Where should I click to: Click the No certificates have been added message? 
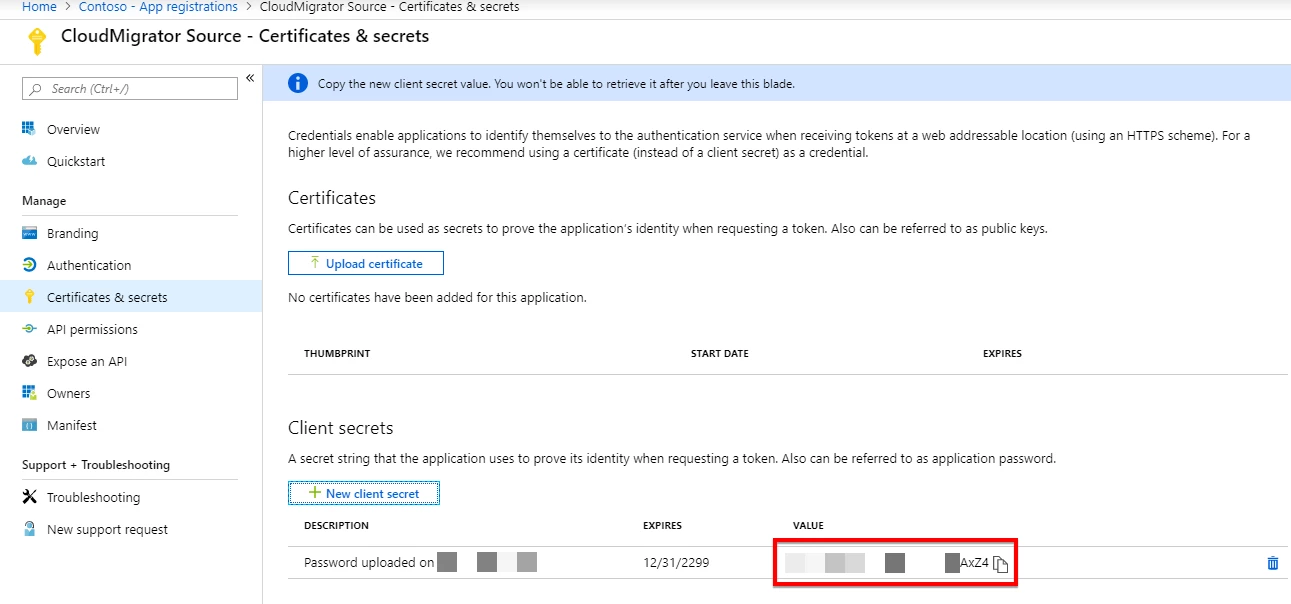click(437, 297)
